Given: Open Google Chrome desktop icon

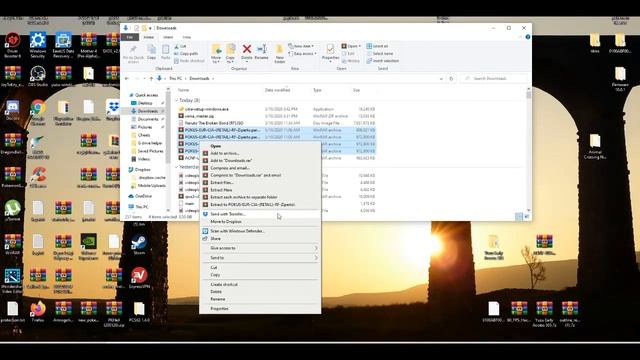Looking at the screenshot, I should pyautogui.click(x=38, y=112).
